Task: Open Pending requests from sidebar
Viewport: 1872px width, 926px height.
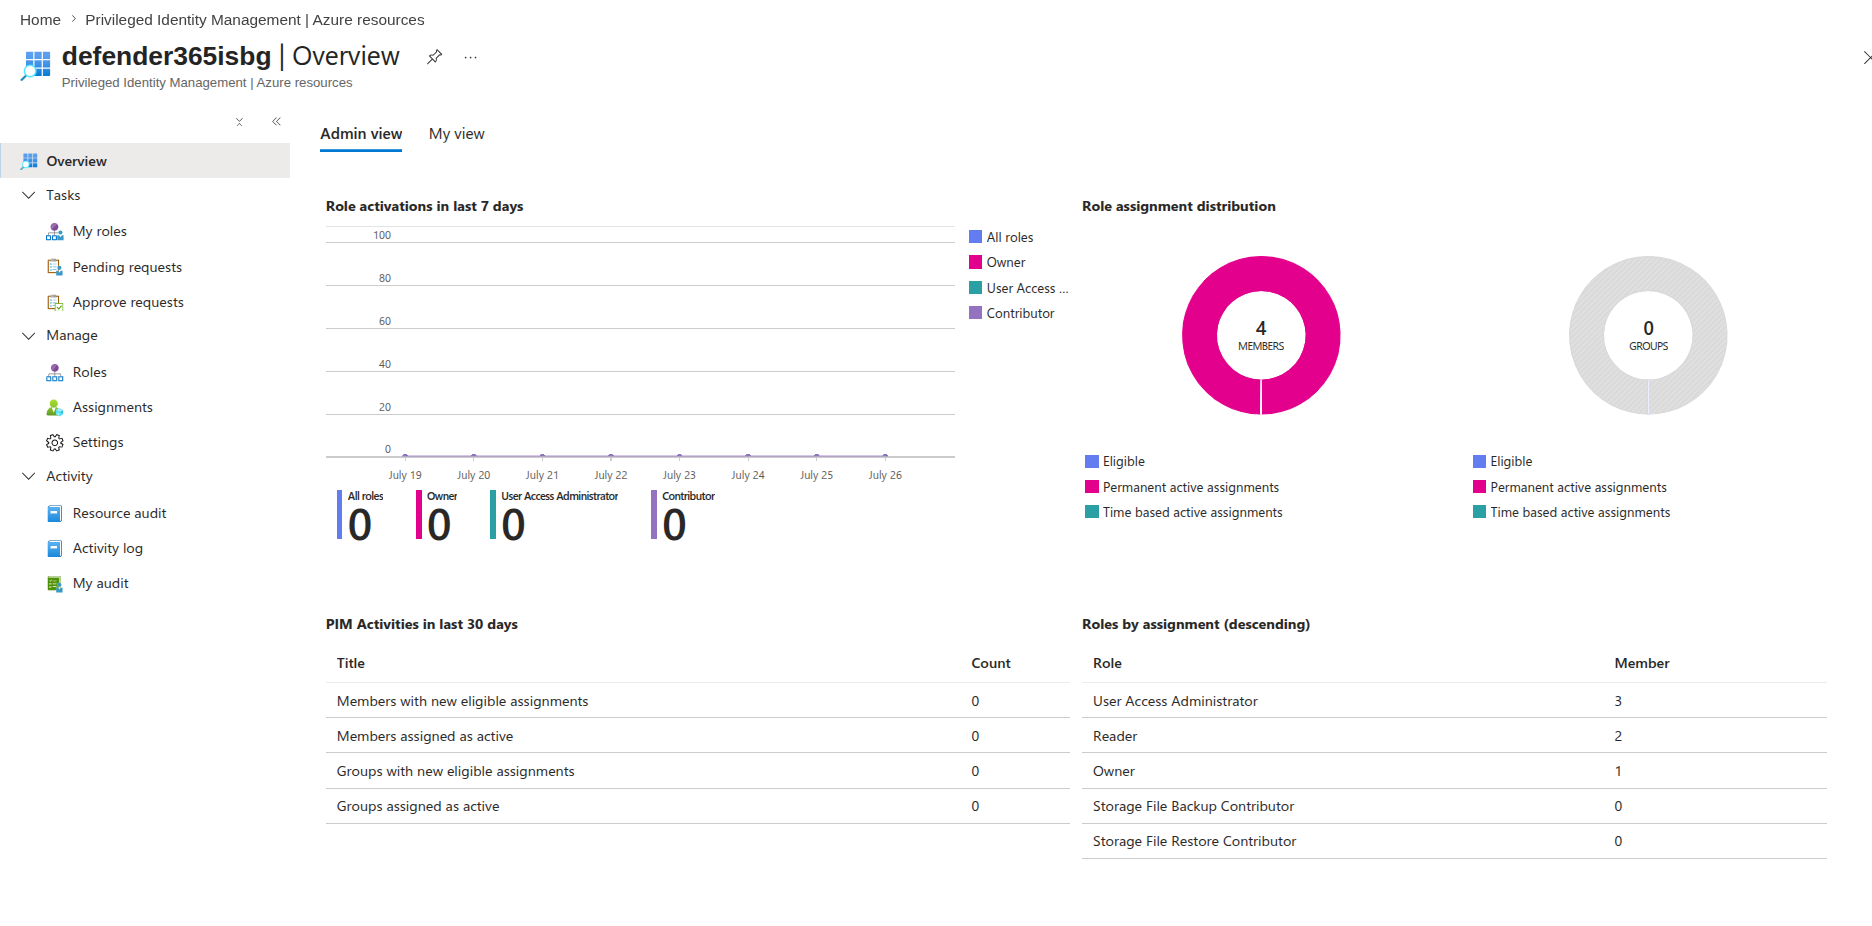Action: coord(127,267)
